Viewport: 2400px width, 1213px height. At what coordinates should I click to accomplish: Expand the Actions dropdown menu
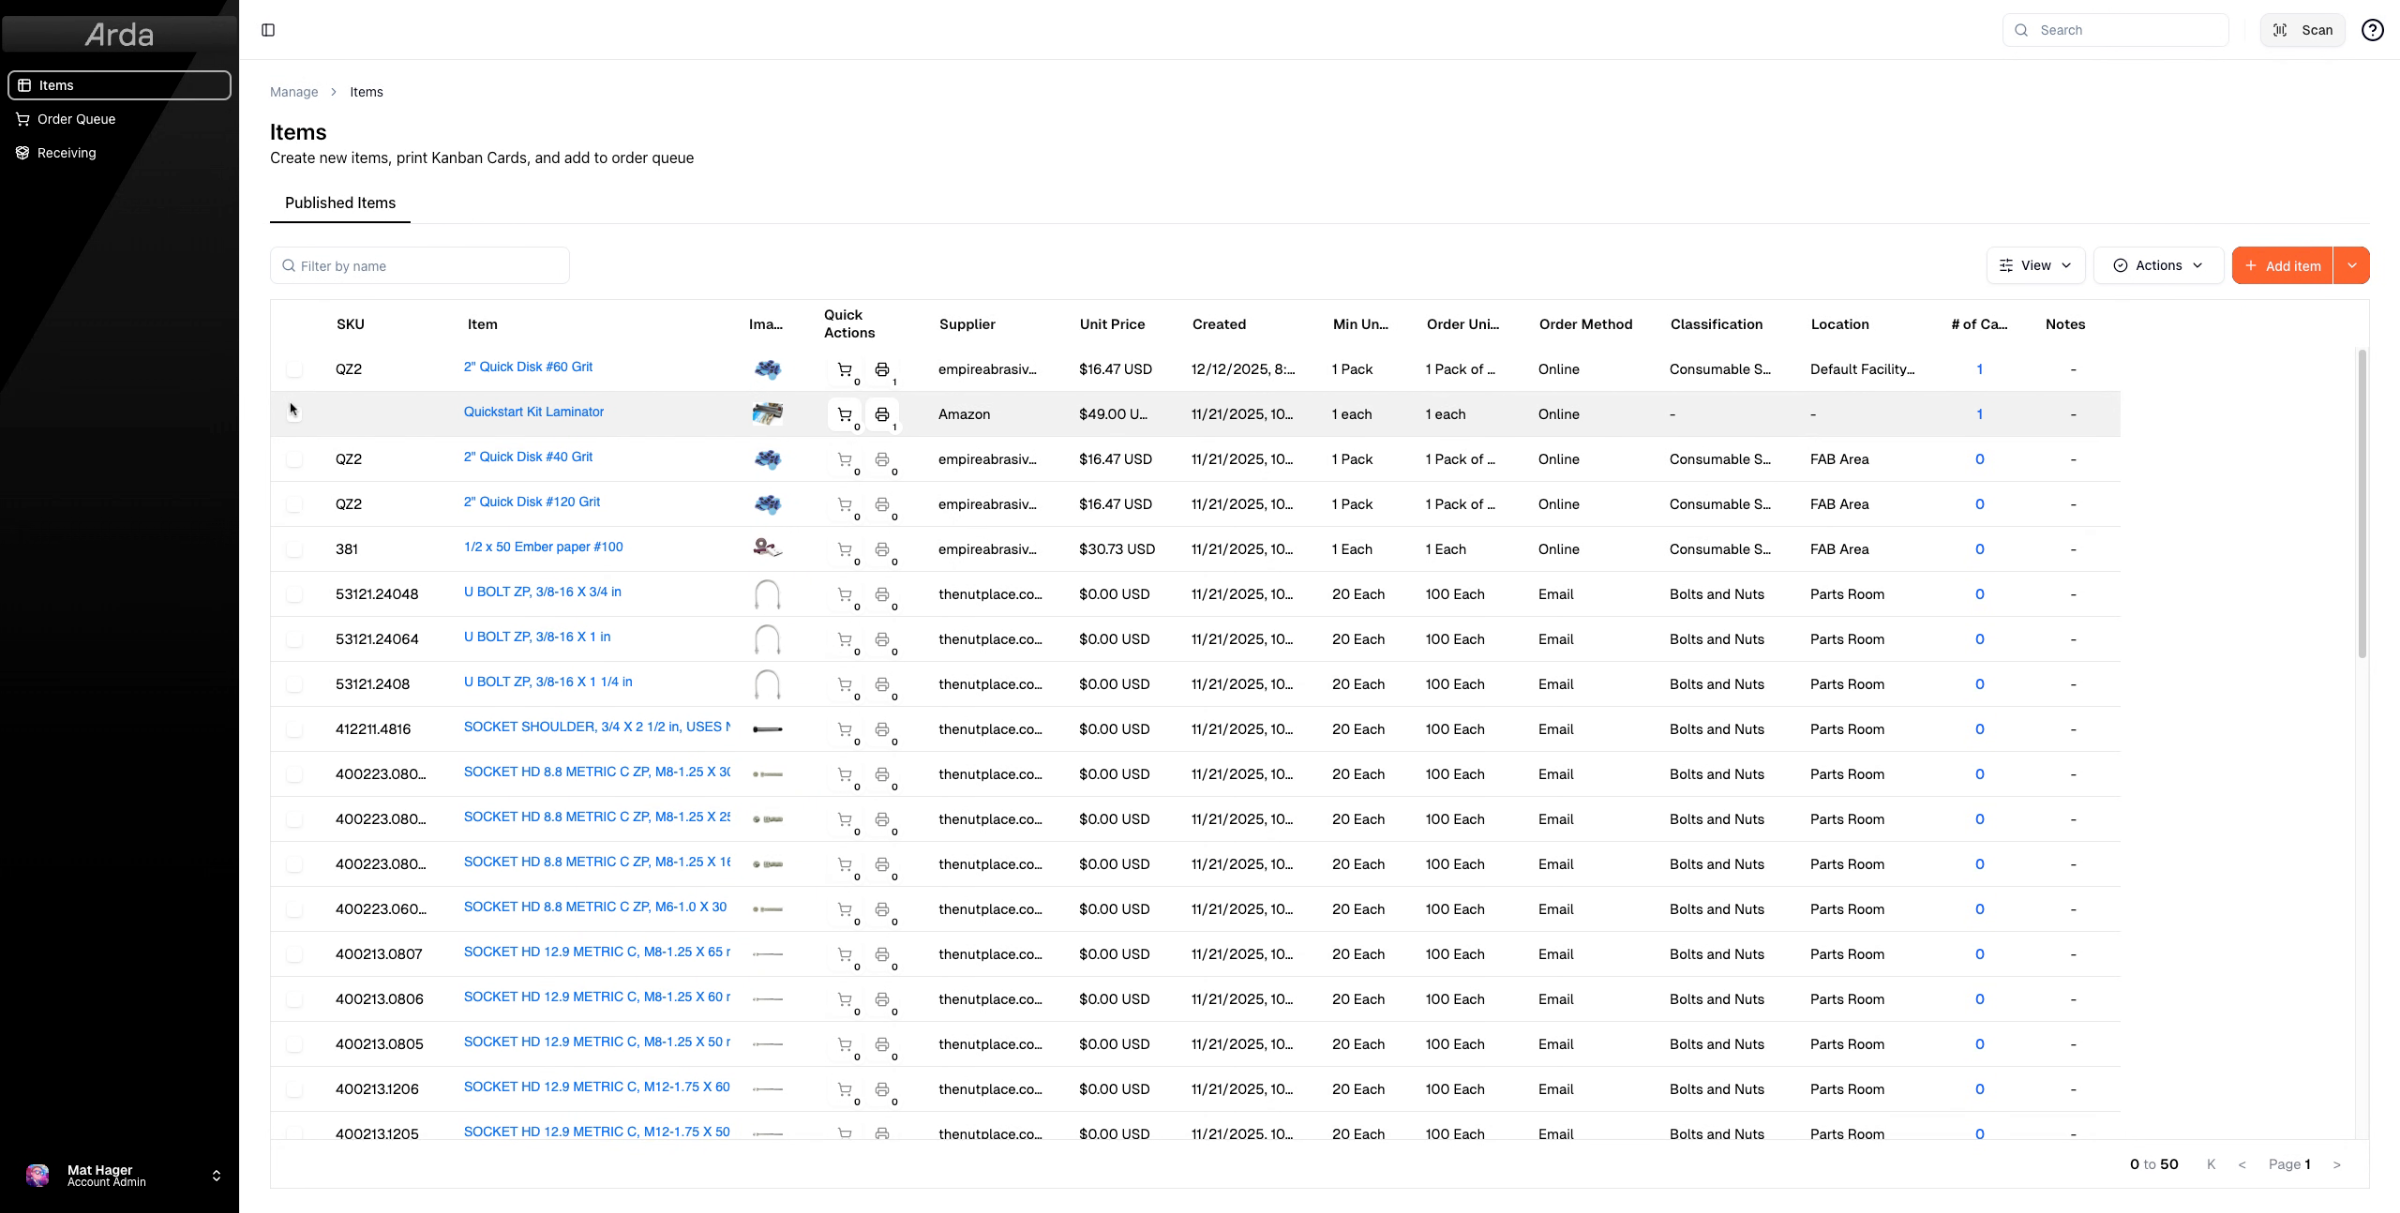[2158, 265]
